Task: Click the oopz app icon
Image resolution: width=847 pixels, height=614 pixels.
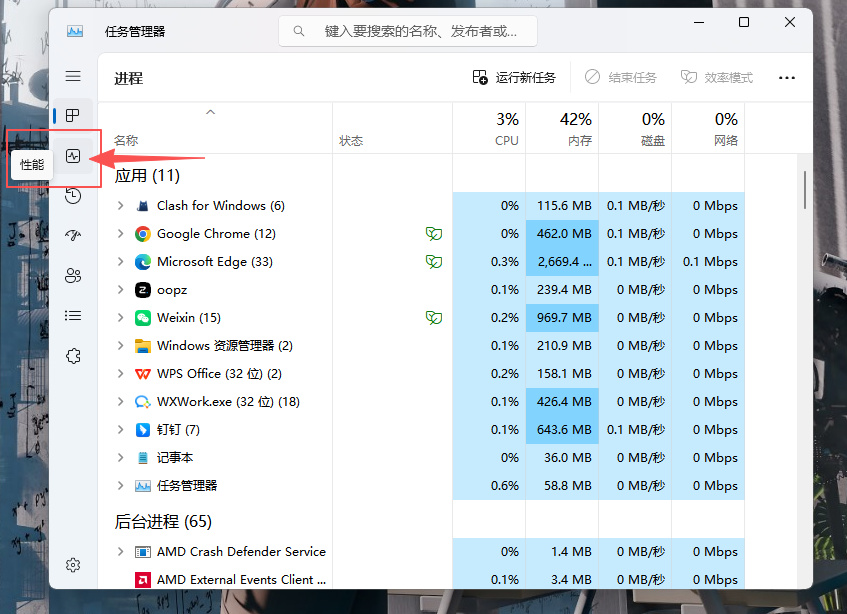Action: [x=143, y=290]
